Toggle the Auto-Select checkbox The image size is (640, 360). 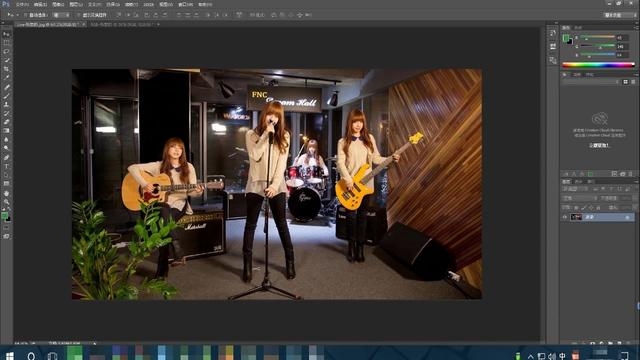pyautogui.click(x=25, y=15)
